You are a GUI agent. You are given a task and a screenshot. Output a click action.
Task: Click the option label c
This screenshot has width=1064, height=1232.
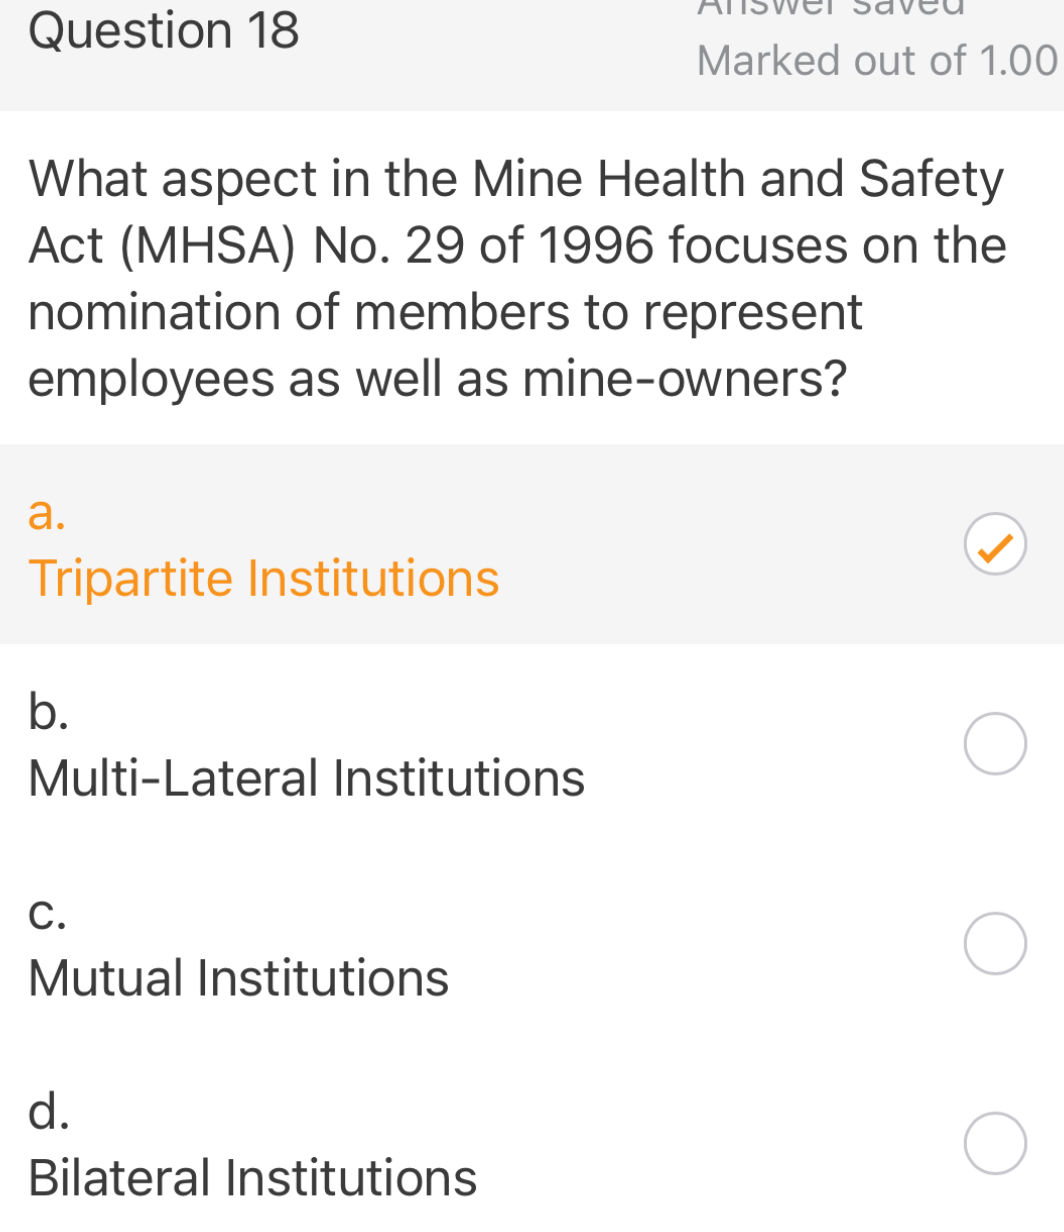[x=48, y=913]
